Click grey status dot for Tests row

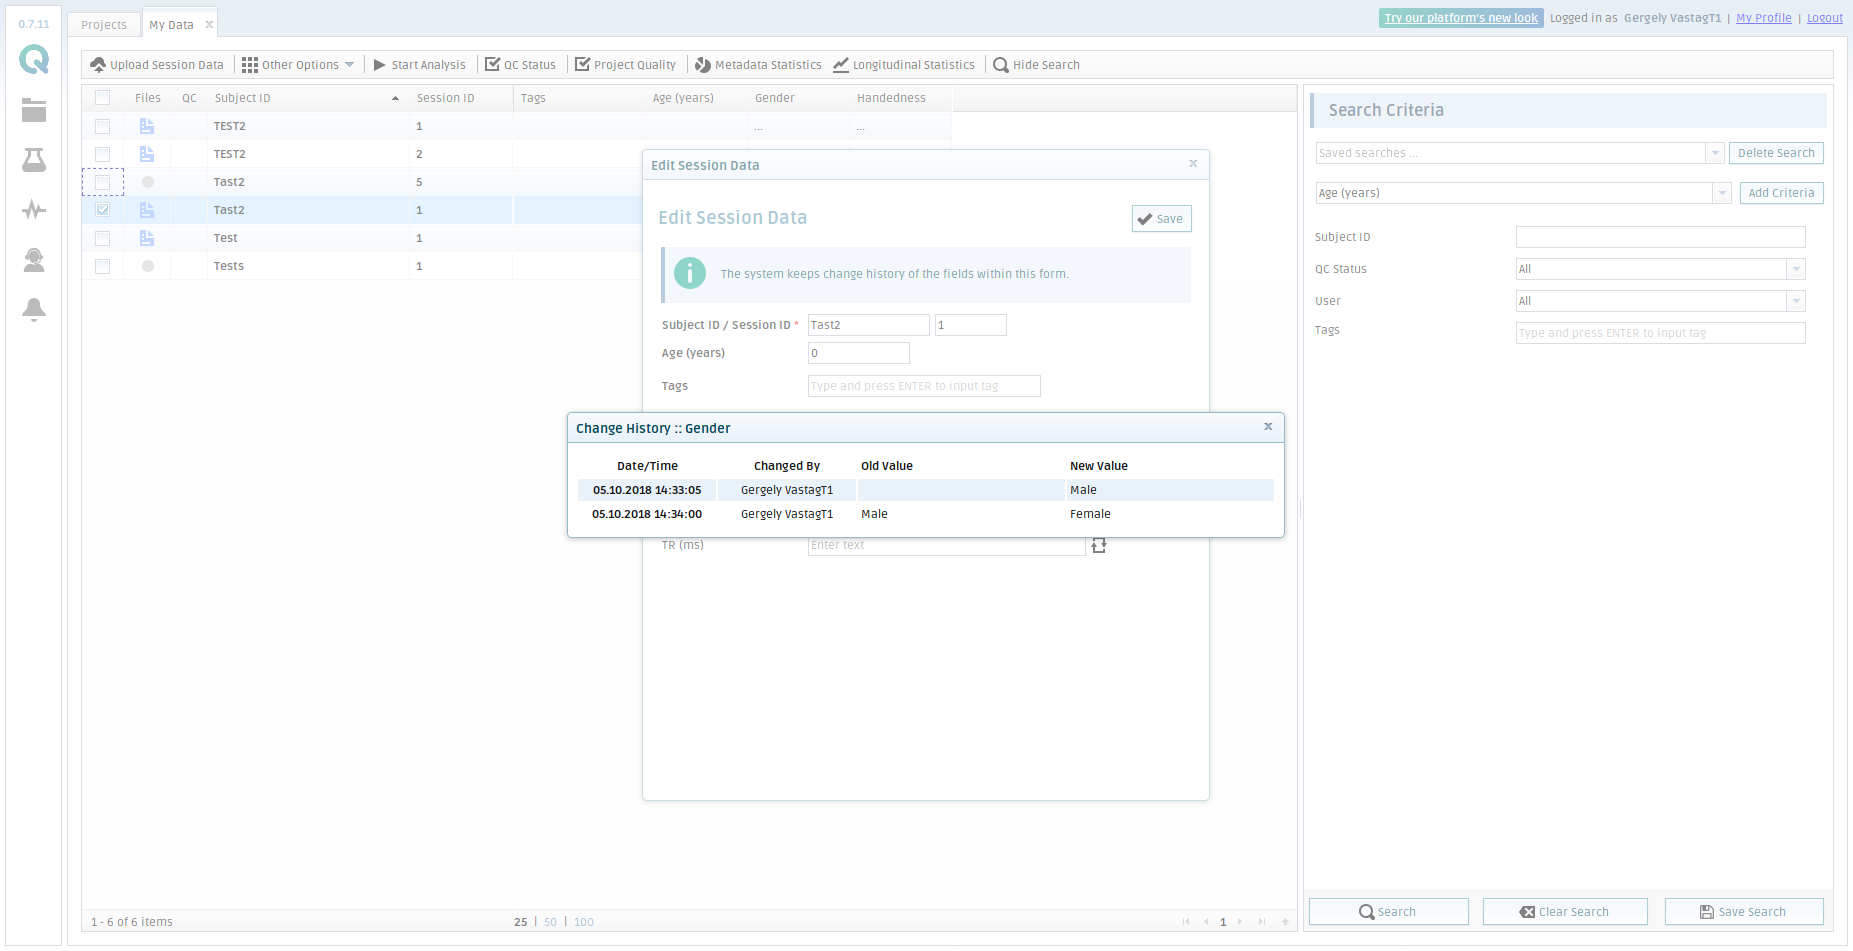pos(148,266)
